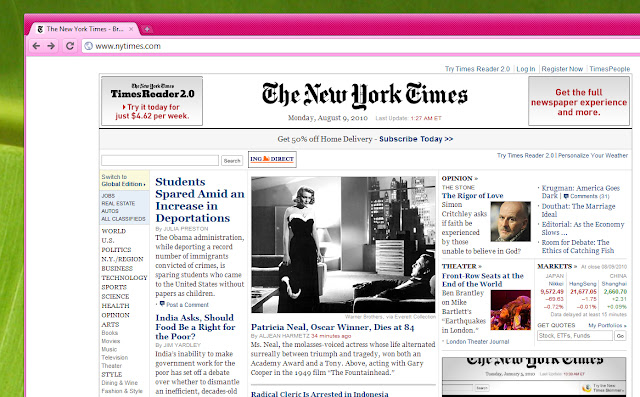This screenshot has width=640, height=397.
Task: Go to the N.Y./REGION section
Action: click(x=122, y=259)
